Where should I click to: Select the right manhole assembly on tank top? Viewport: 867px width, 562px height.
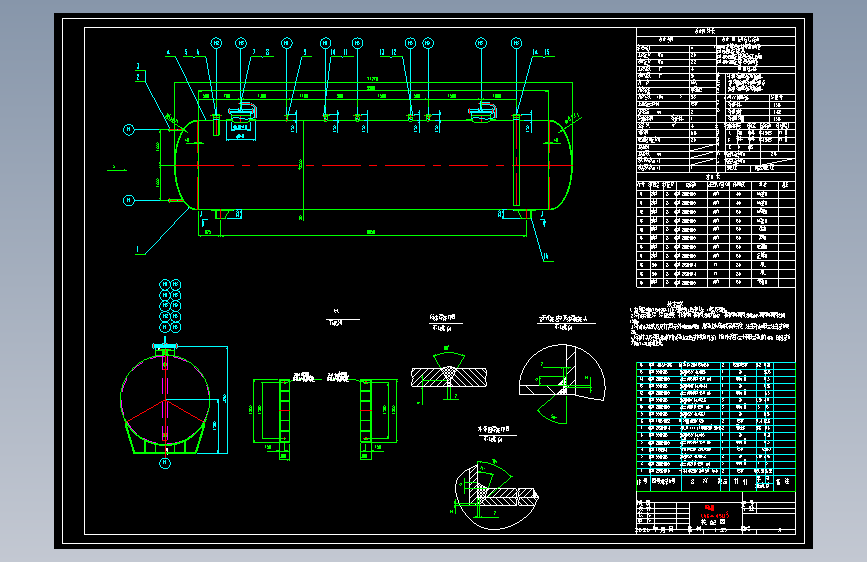point(482,111)
